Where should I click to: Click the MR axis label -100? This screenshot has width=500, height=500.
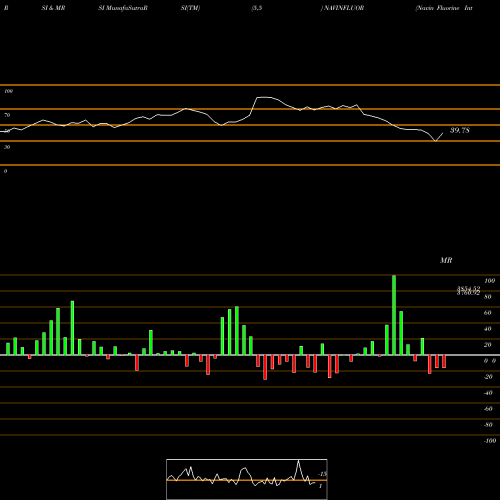click(490, 441)
